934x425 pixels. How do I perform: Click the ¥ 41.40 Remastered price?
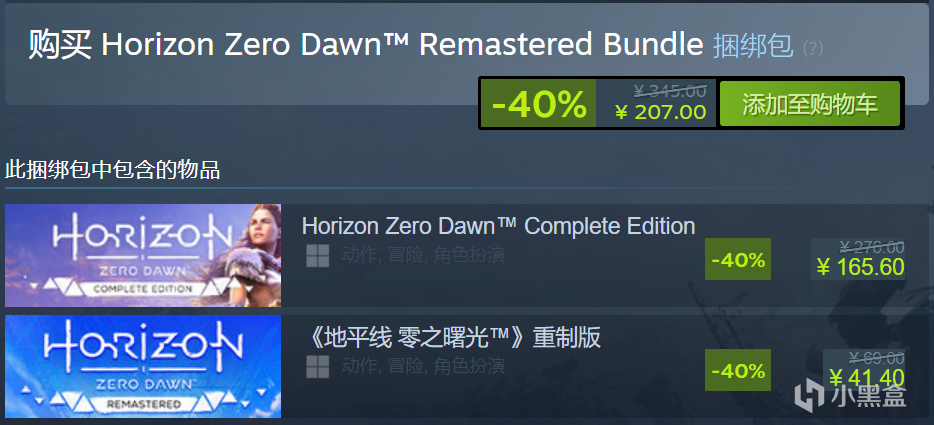[x=867, y=378]
